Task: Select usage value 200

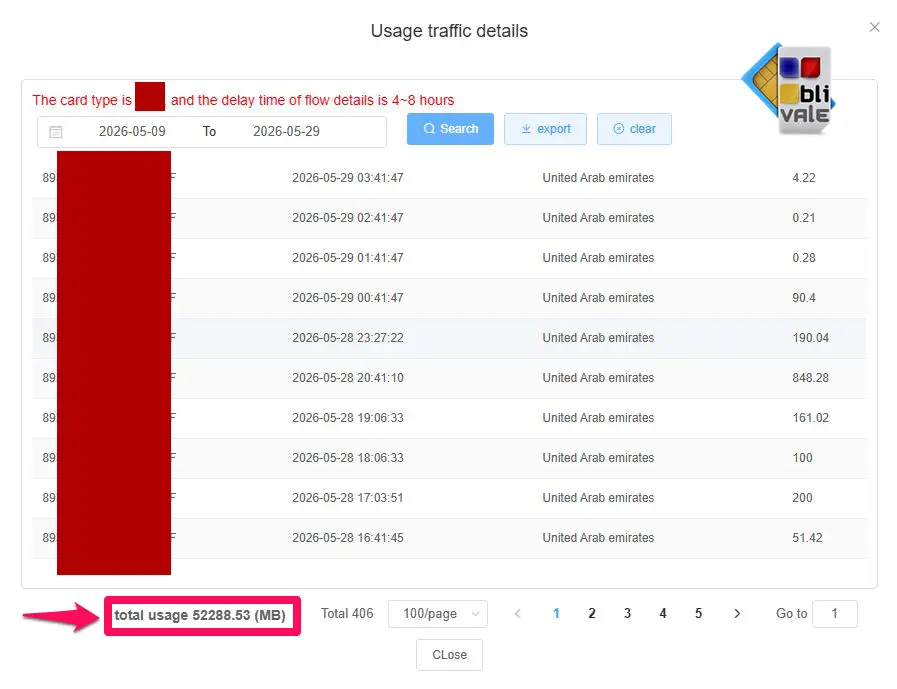Action: coord(802,498)
